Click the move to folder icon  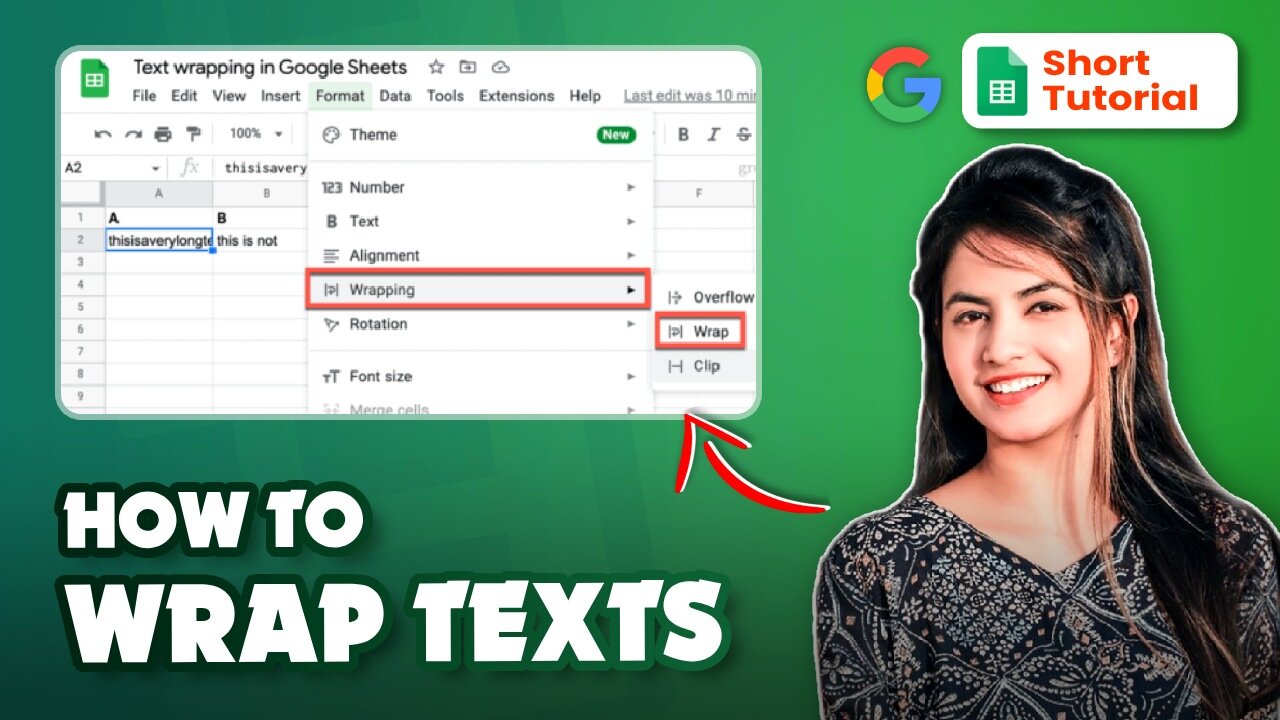(468, 67)
